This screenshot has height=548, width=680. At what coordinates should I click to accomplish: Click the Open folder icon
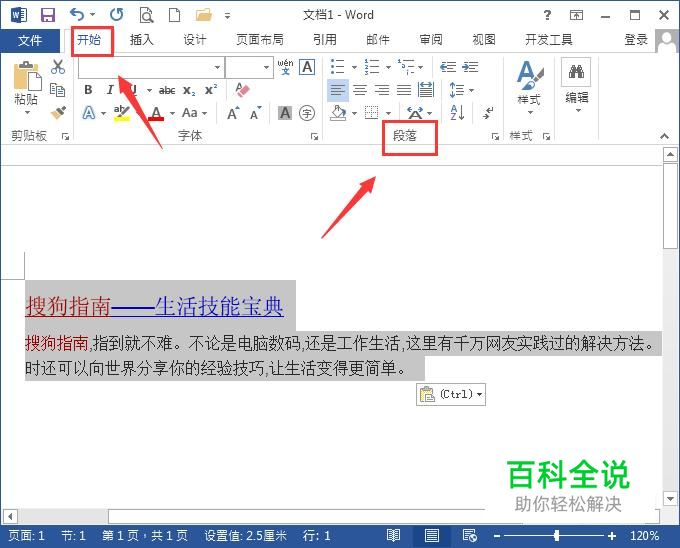coord(203,15)
